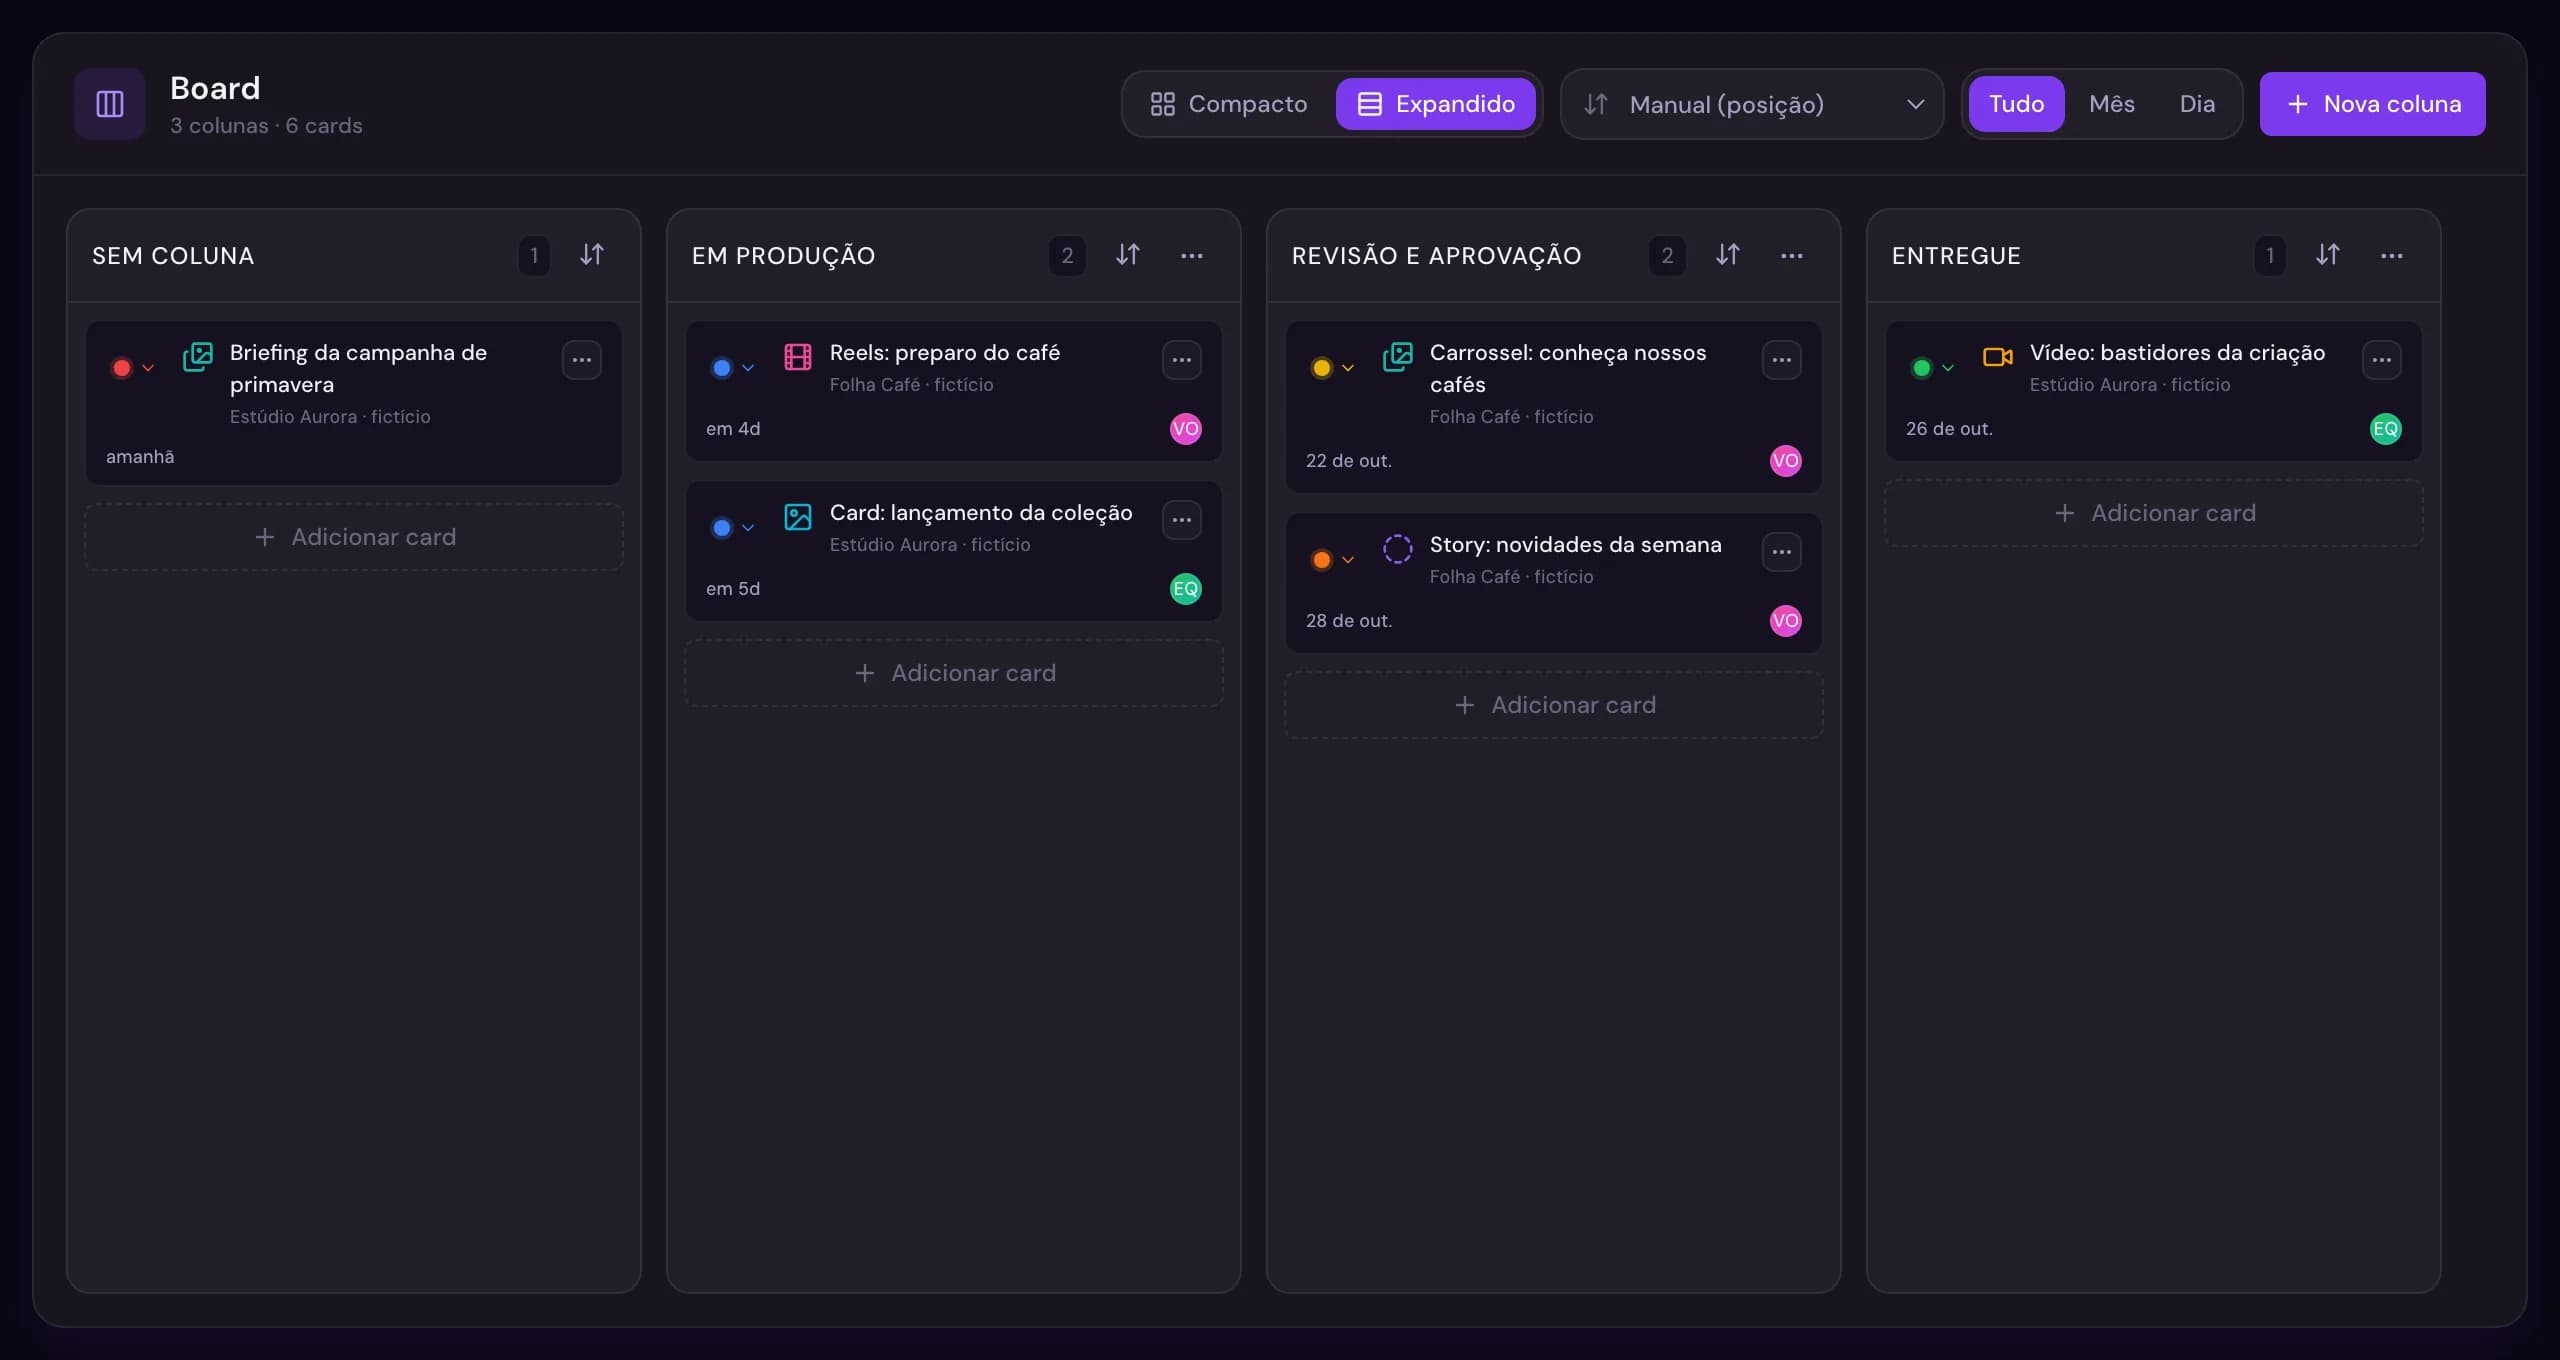The height and width of the screenshot is (1360, 2560).
Task: Select the Dia time filter
Action: (x=2197, y=104)
